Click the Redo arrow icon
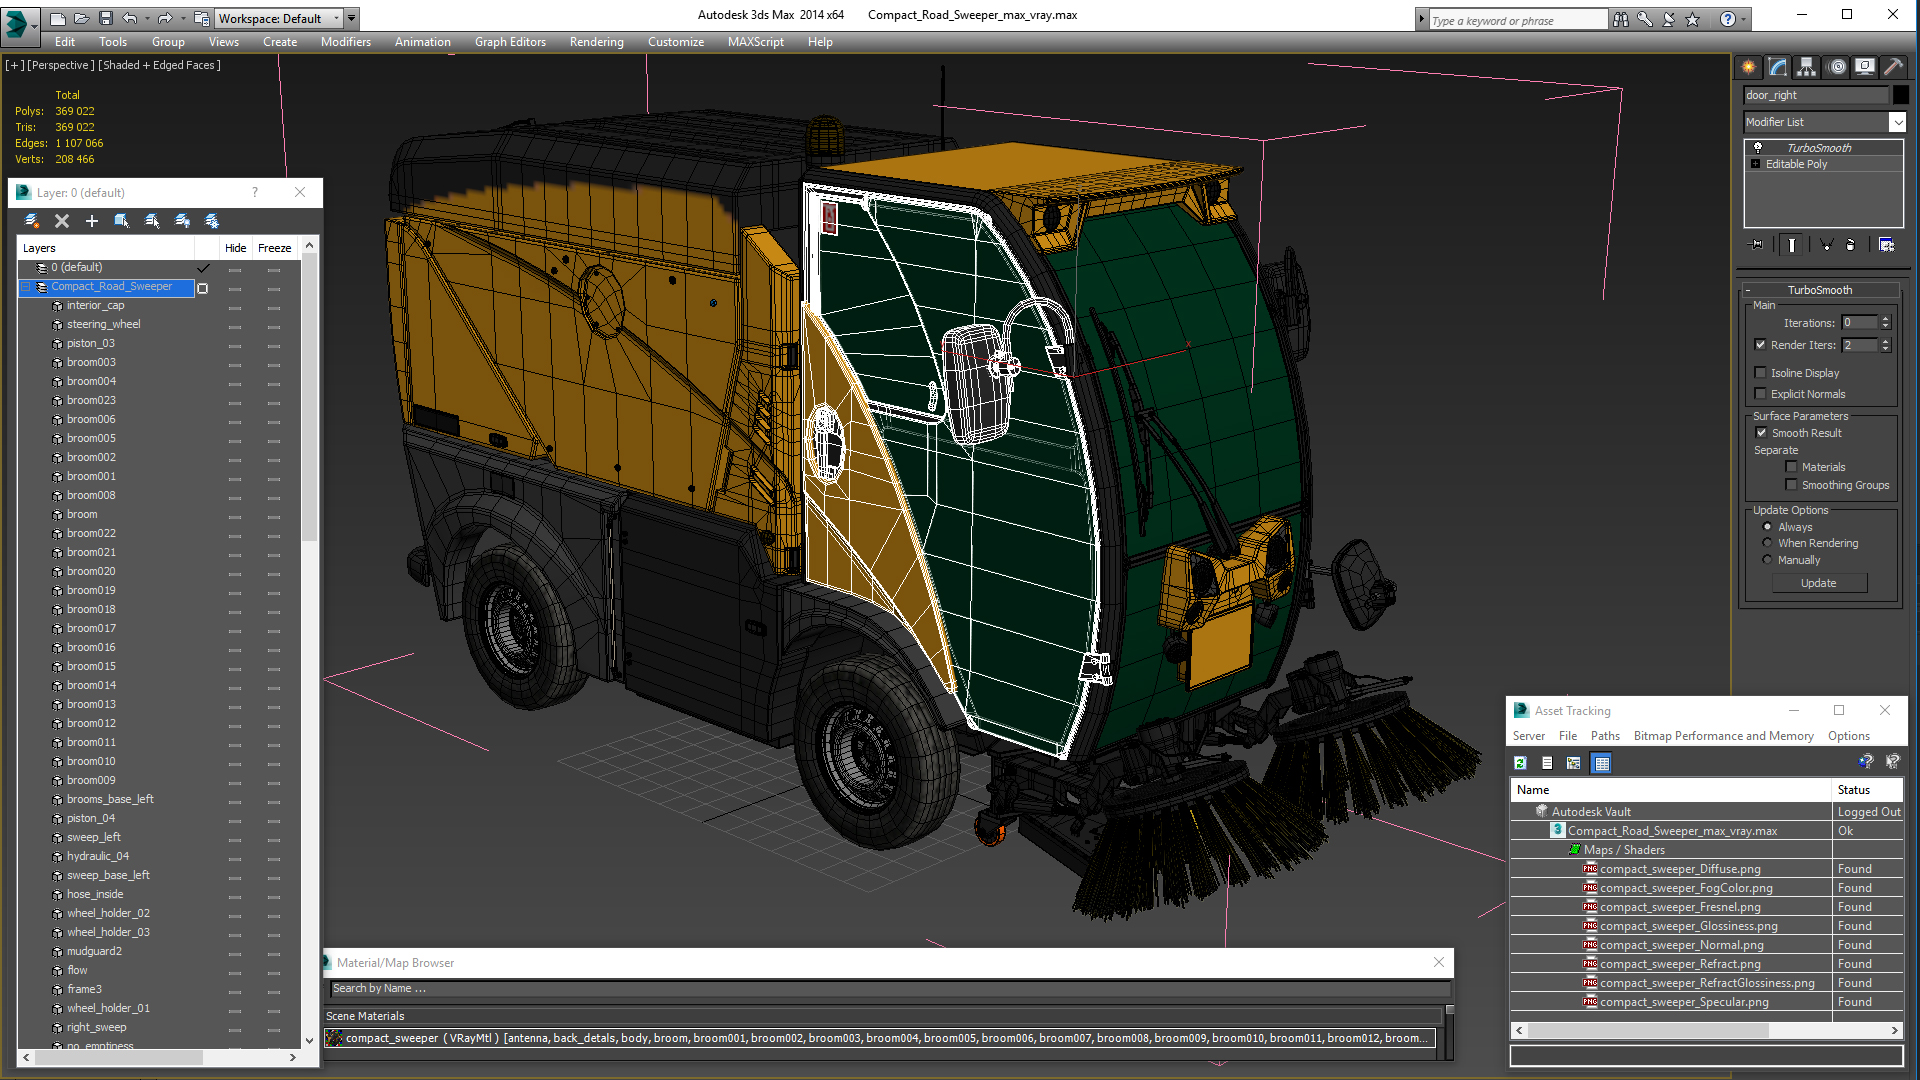The width and height of the screenshot is (1920, 1080). click(165, 18)
